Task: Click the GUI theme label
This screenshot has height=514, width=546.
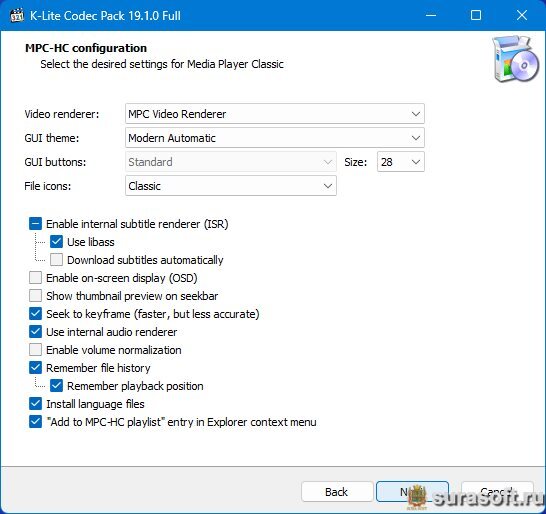Action: point(52,138)
